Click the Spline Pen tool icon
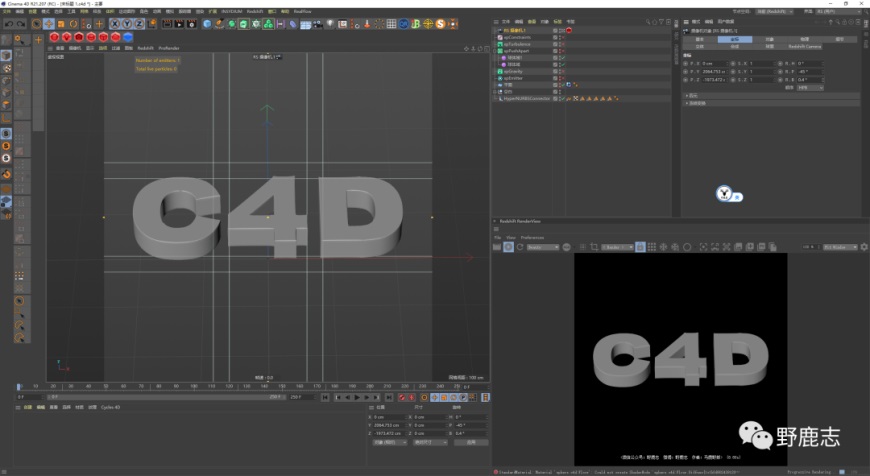Image resolution: width=870 pixels, height=476 pixels. tap(219, 24)
